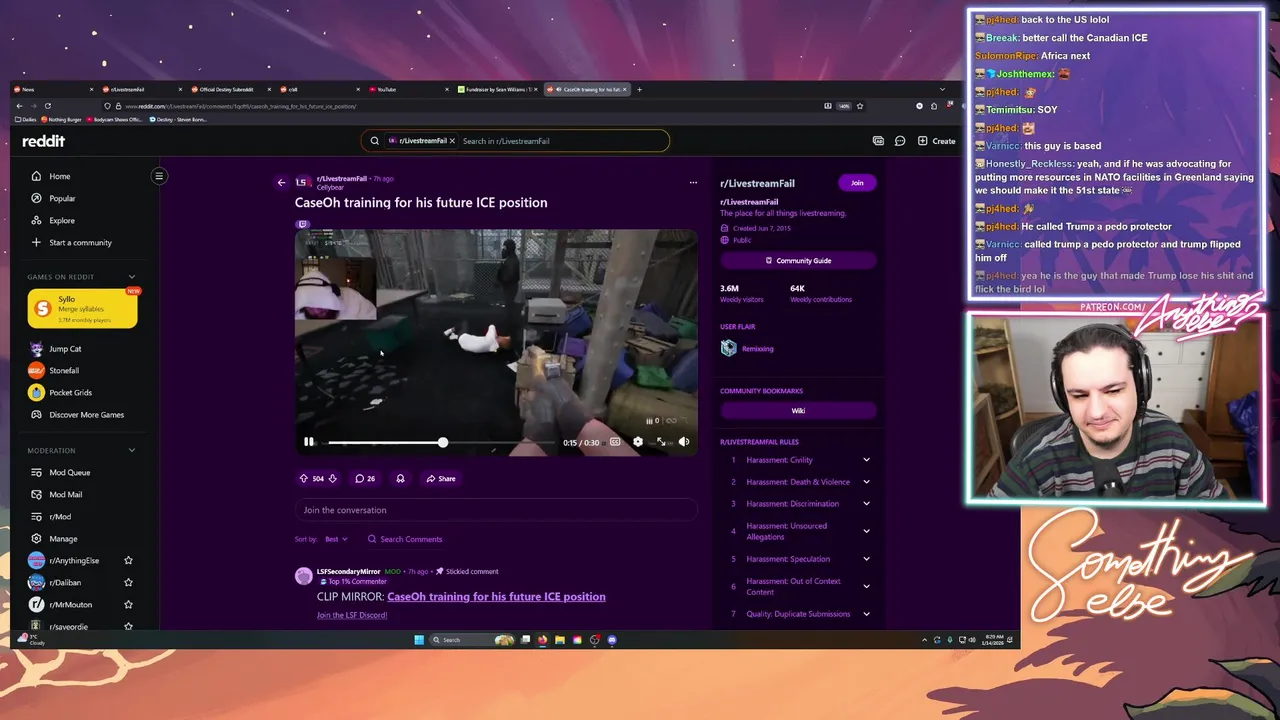The height and width of the screenshot is (720, 1280).
Task: Switch to the YouTube browser tab
Action: coord(410,89)
